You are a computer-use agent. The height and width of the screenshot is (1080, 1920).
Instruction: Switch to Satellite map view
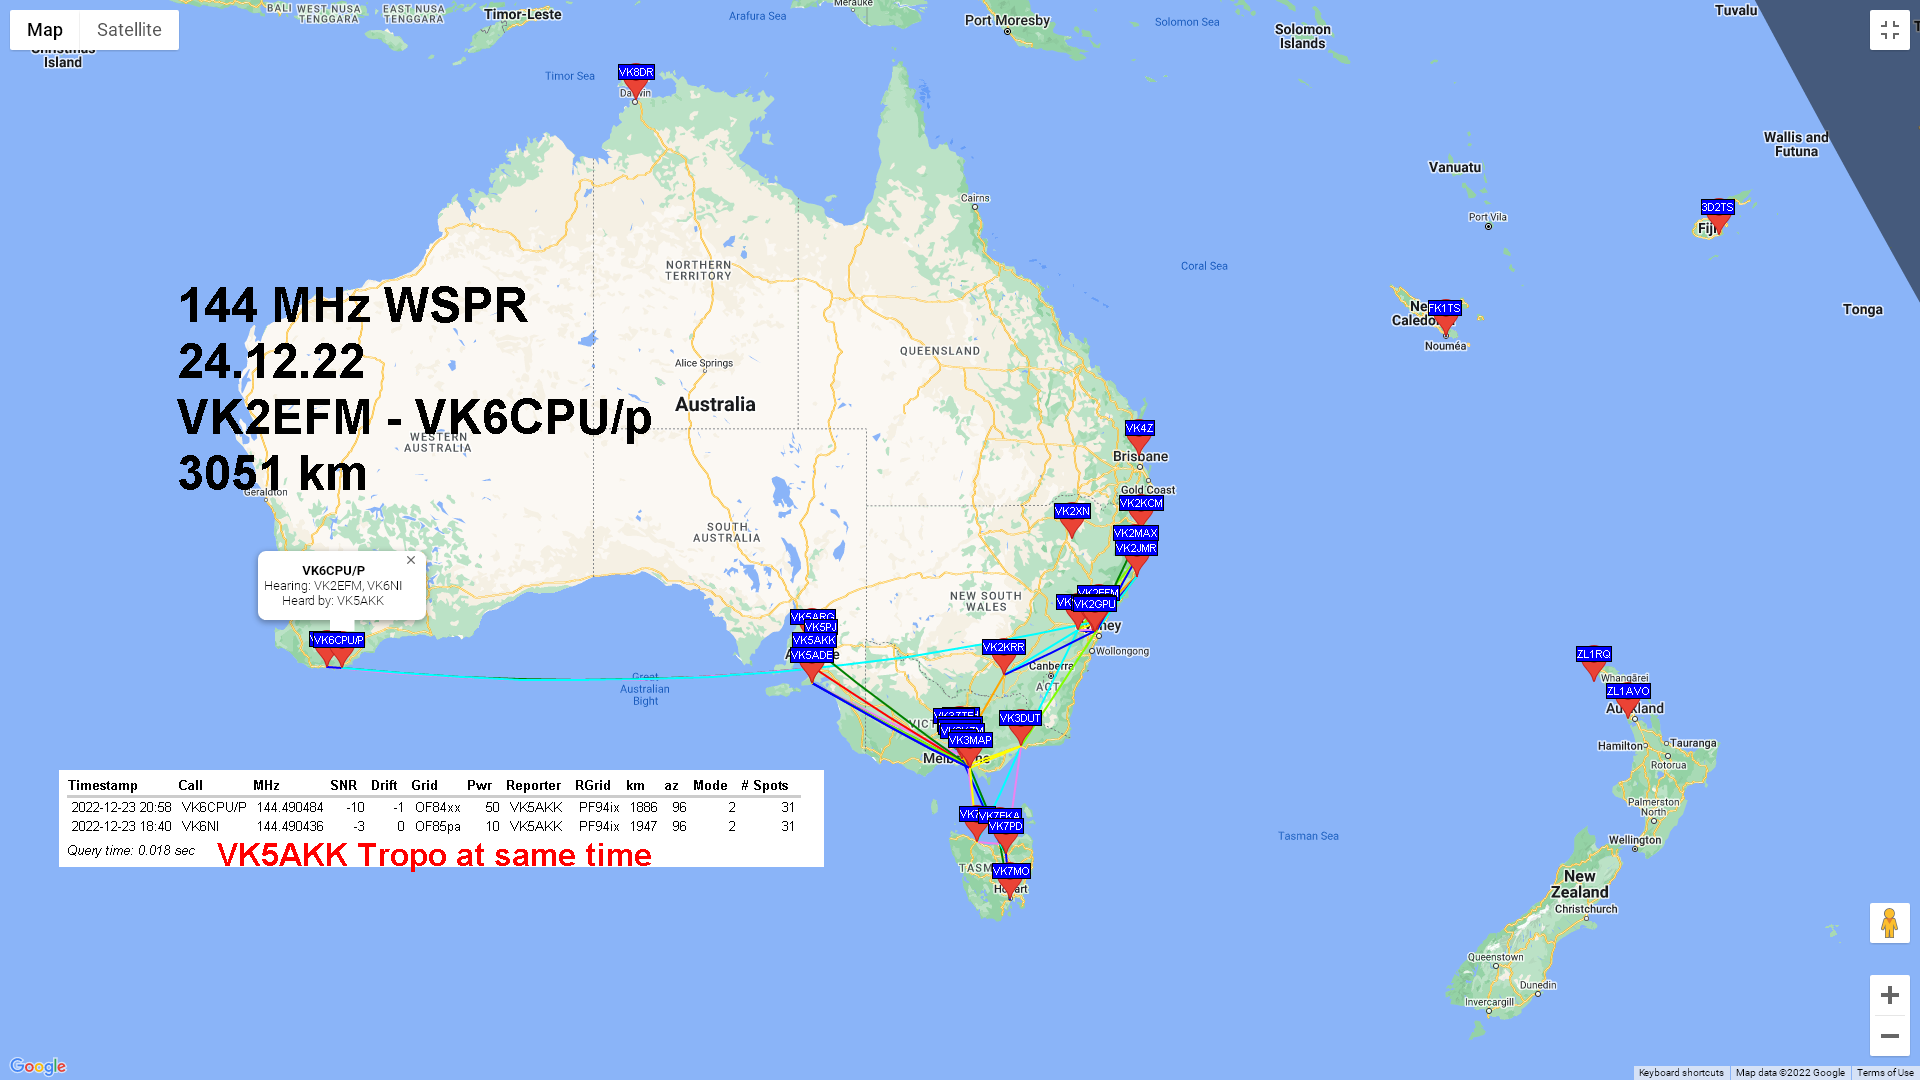click(129, 30)
